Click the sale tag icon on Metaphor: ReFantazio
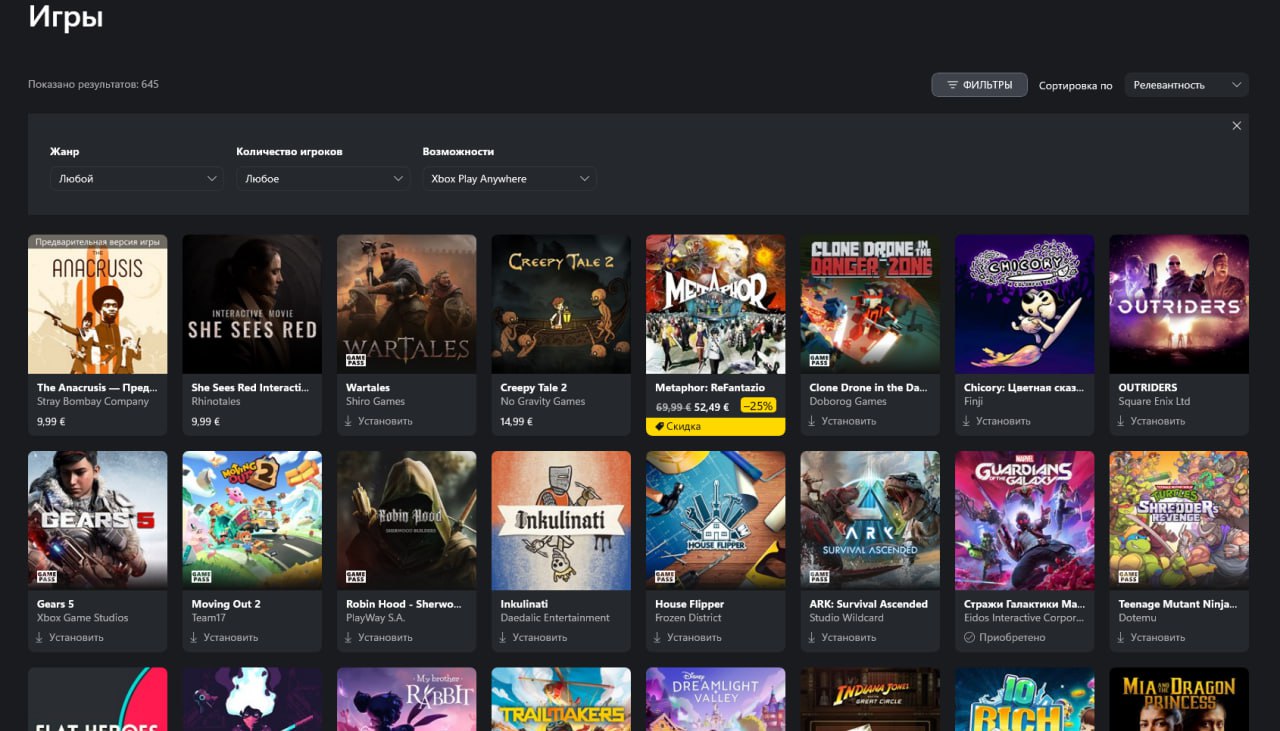Viewport: 1280px width, 731px height. (x=658, y=426)
